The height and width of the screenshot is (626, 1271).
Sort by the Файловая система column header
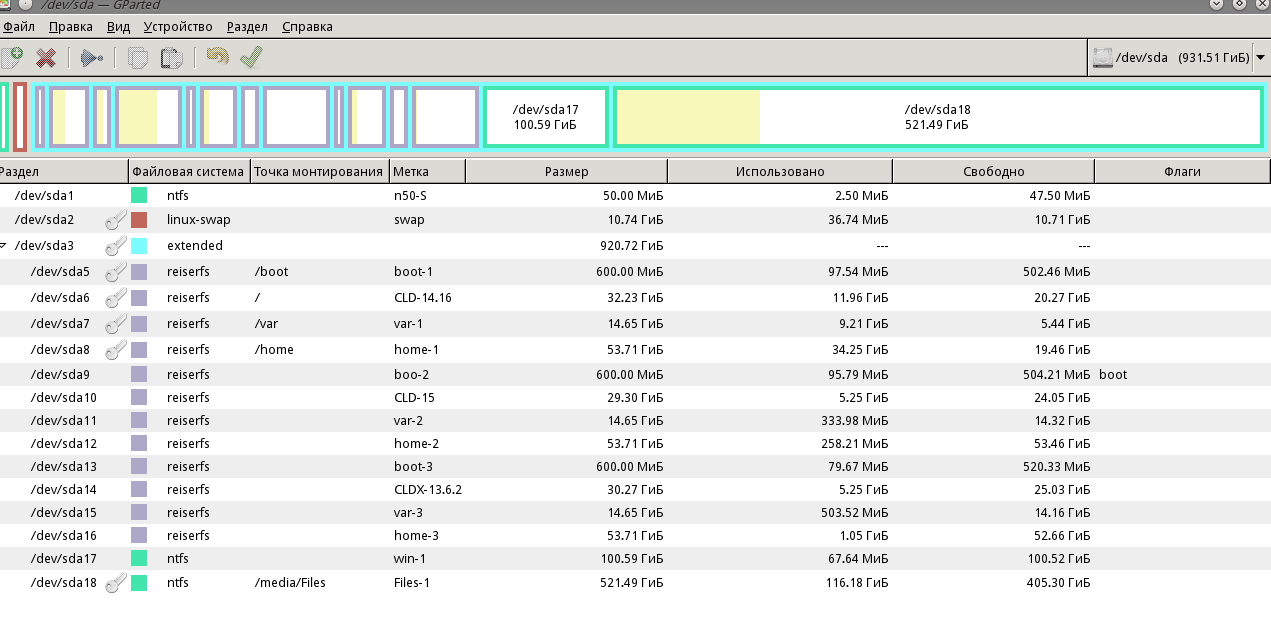(x=189, y=171)
